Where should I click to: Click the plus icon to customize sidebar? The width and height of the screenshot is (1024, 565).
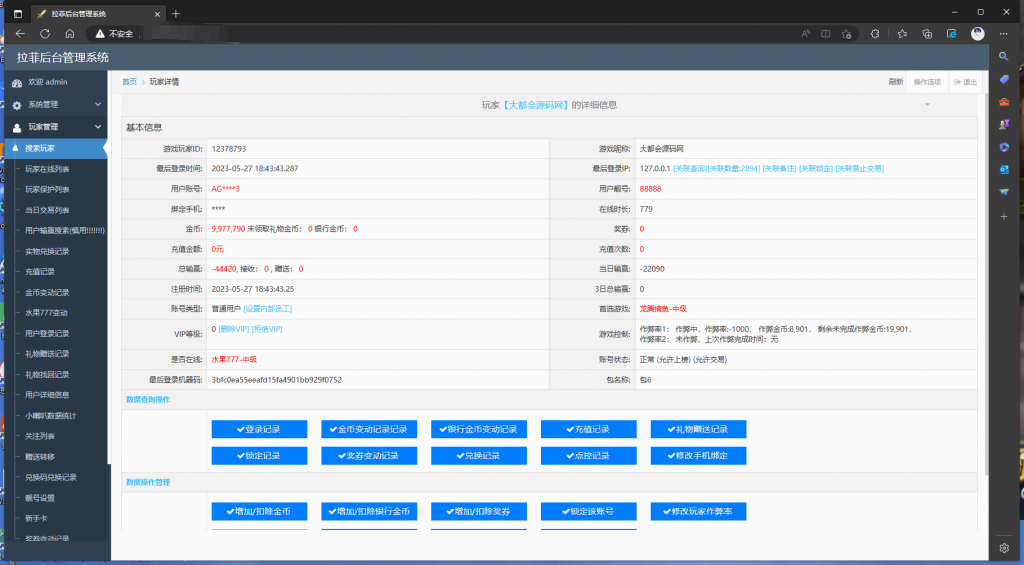1004,216
